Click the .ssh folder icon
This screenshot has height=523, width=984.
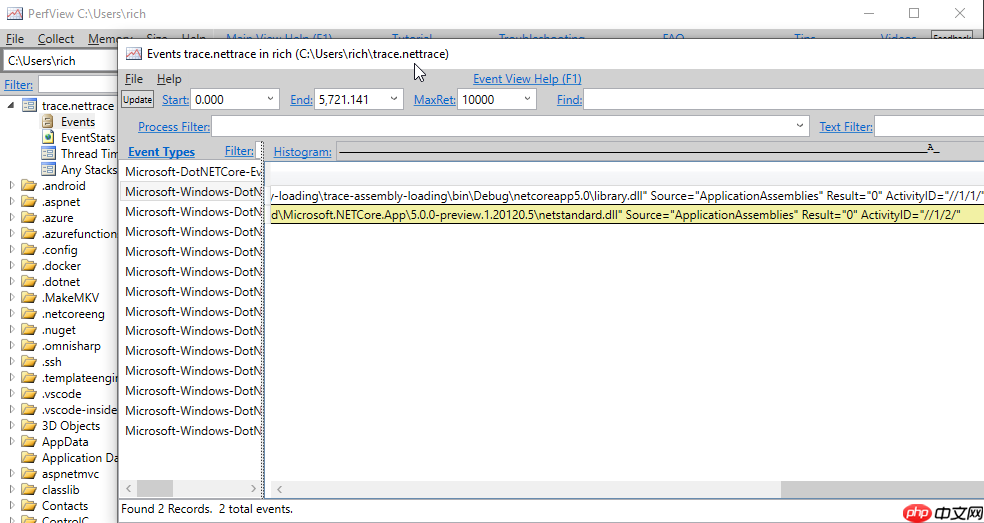tap(29, 362)
